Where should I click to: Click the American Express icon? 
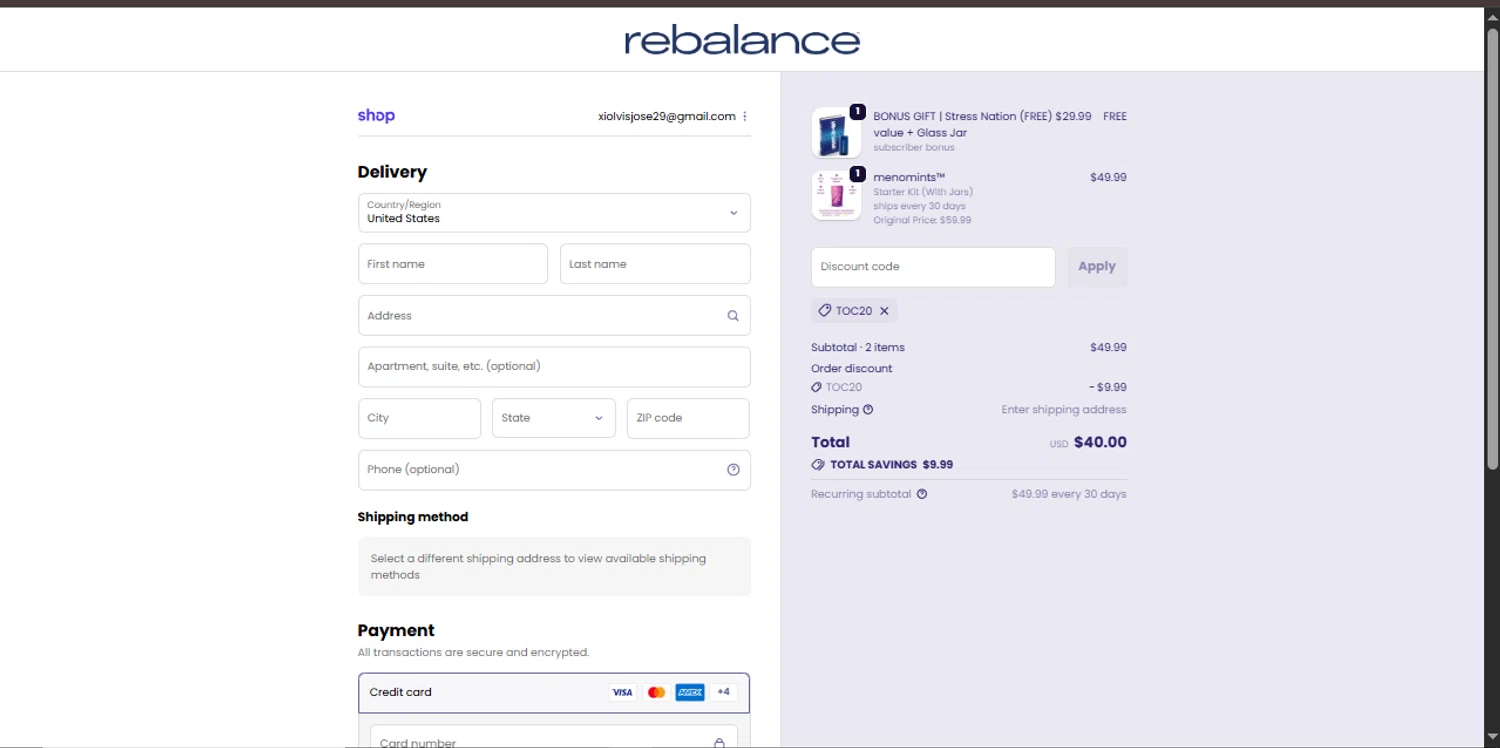coord(690,692)
